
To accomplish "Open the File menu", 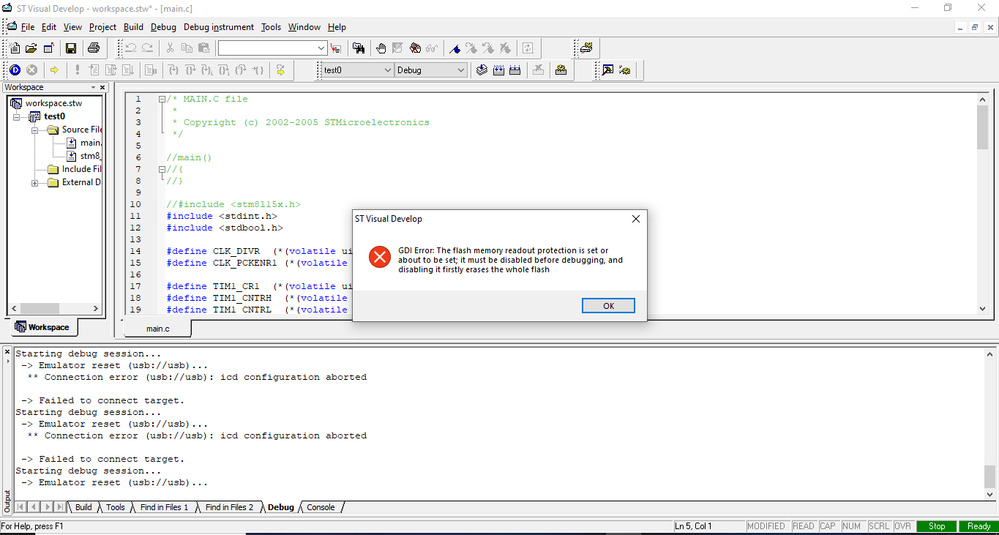I will click(x=27, y=27).
